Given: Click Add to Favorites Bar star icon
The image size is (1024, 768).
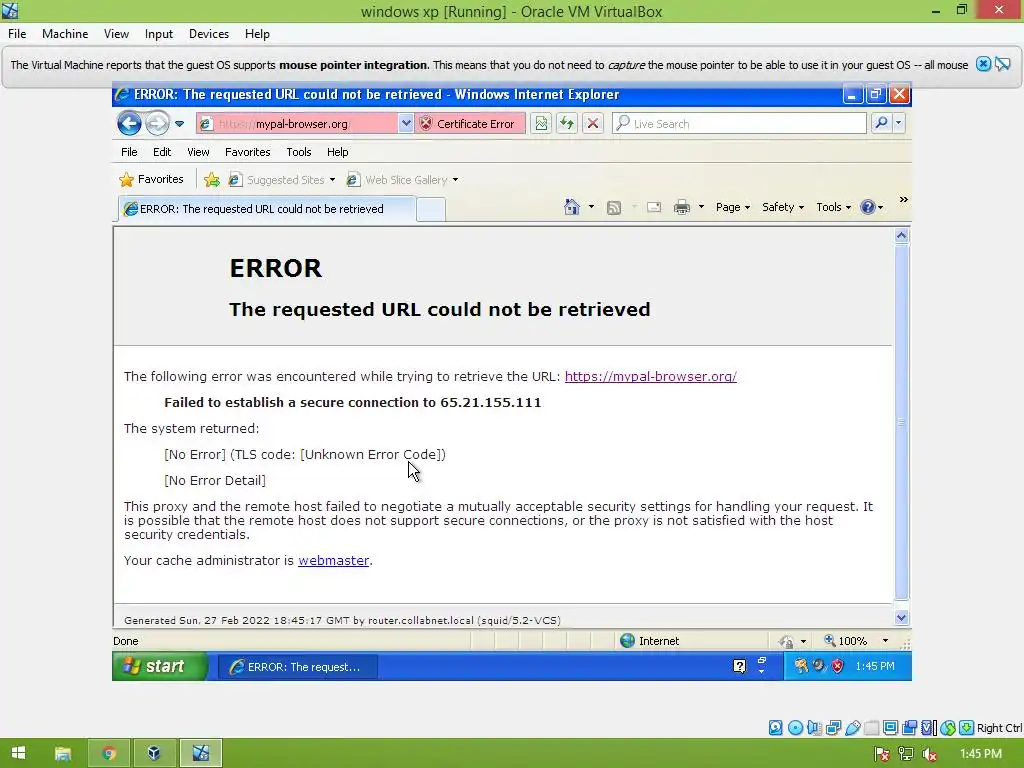Looking at the screenshot, I should click(x=212, y=180).
